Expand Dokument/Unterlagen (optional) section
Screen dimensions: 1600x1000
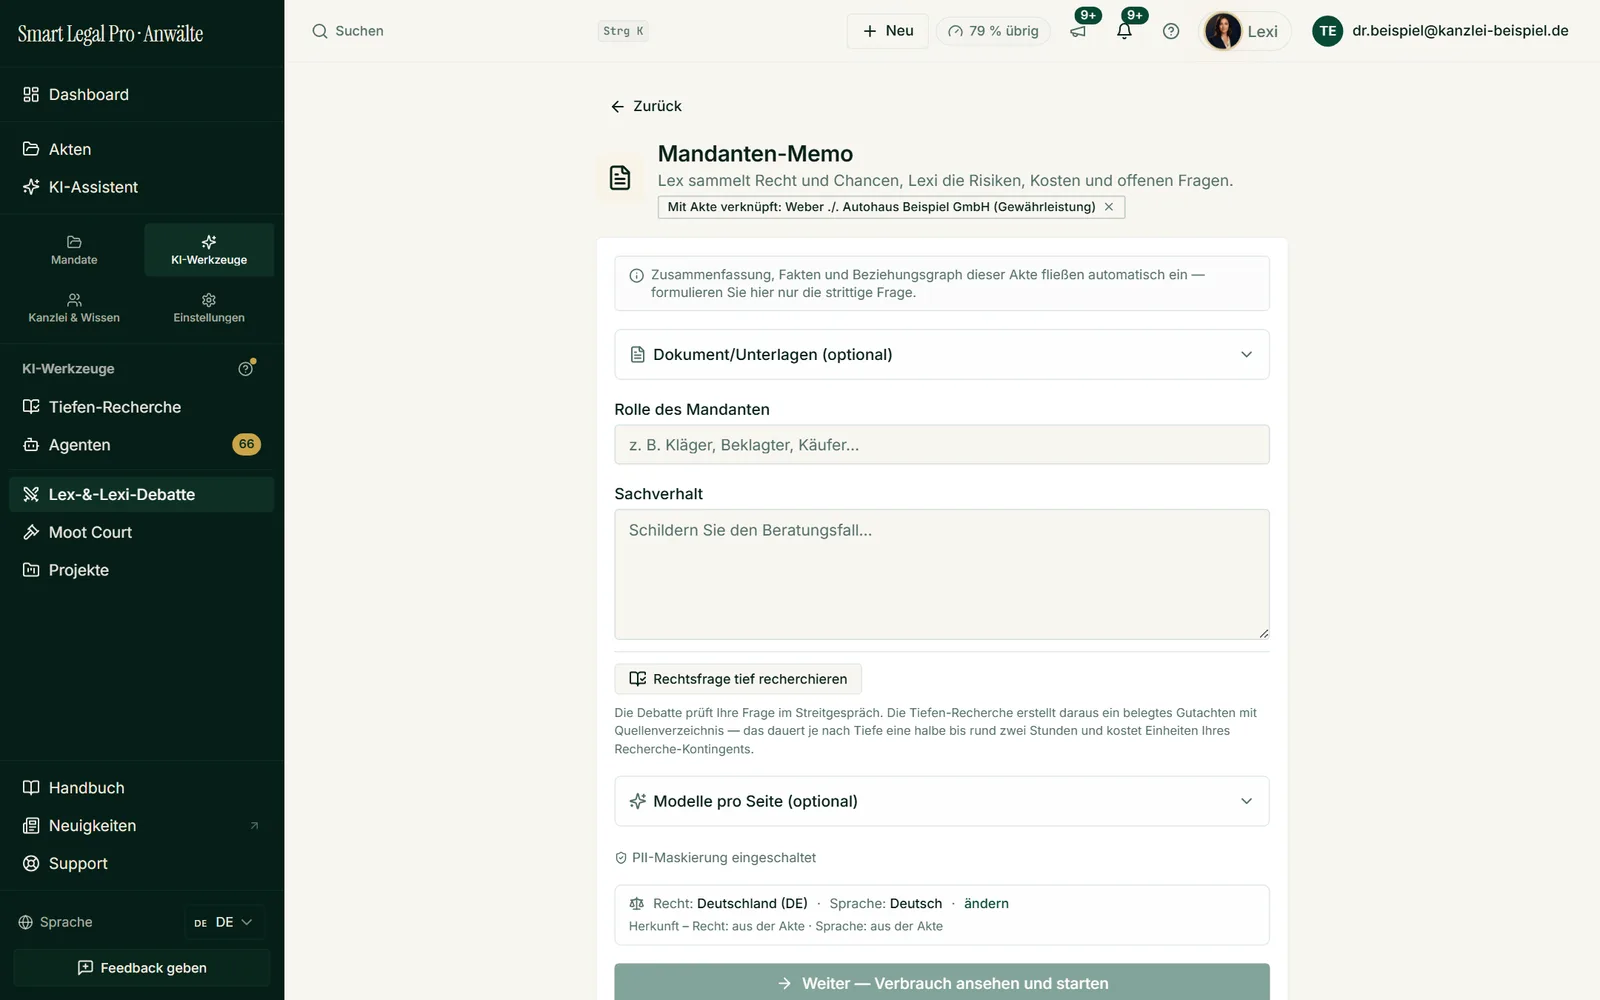tap(942, 355)
